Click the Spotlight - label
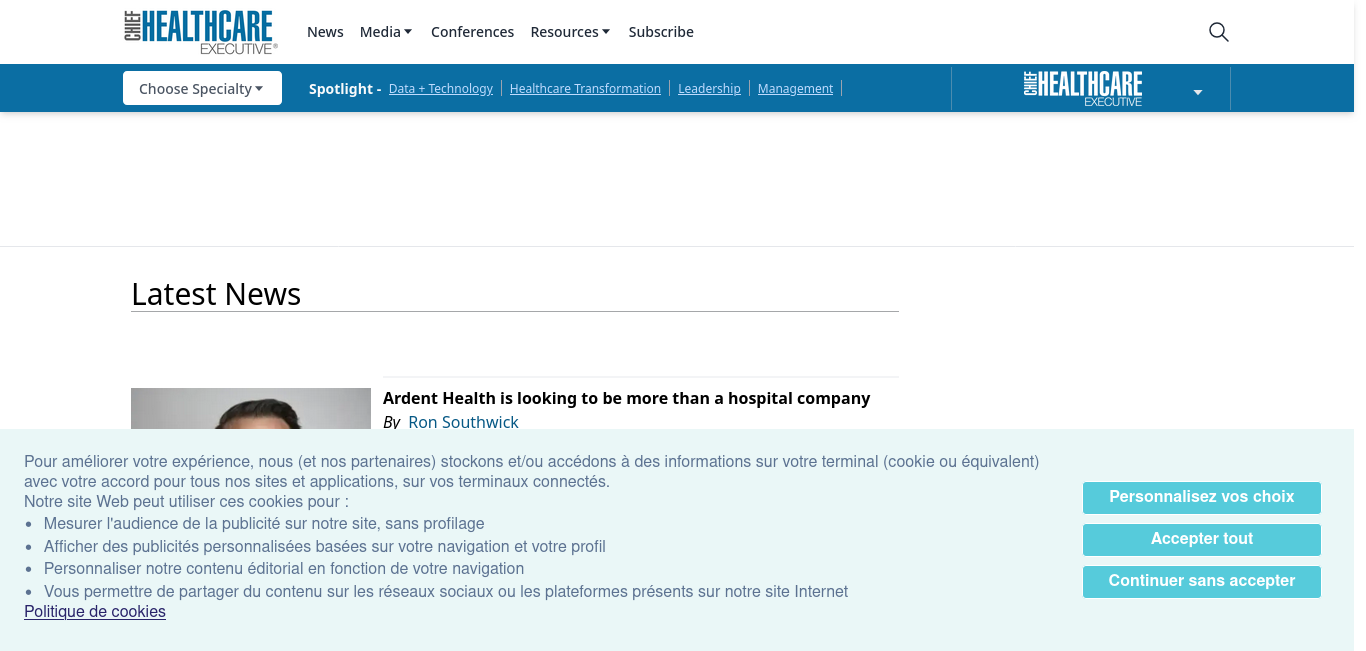Image resolution: width=1366 pixels, height=651 pixels. point(345,89)
